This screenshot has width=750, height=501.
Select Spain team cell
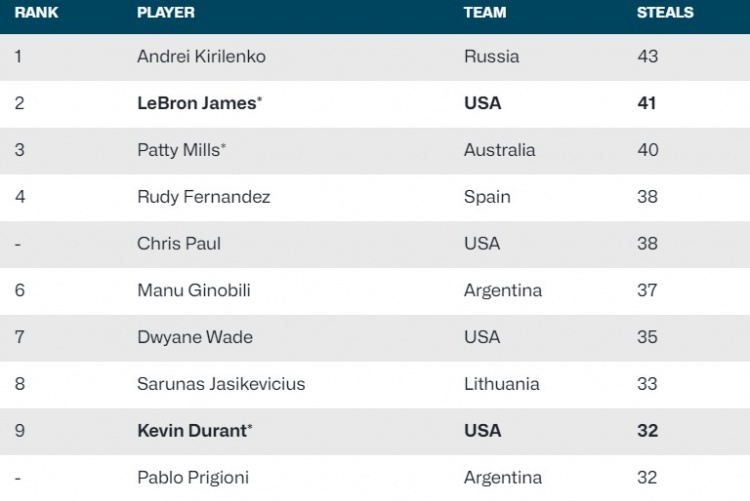(487, 197)
